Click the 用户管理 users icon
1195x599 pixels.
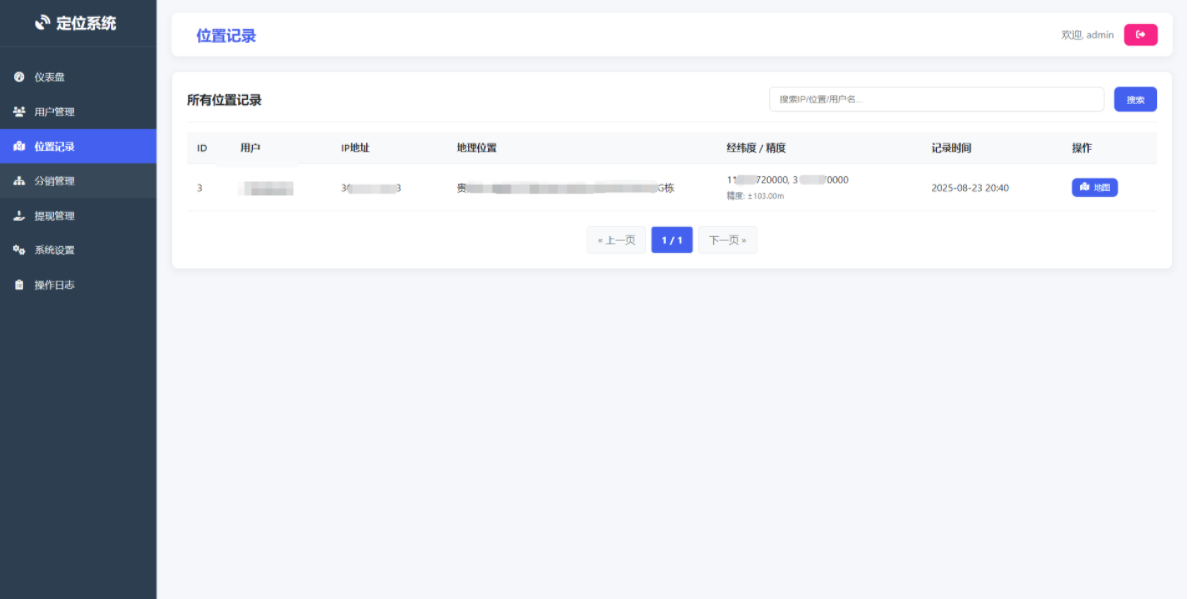pyautogui.click(x=19, y=112)
